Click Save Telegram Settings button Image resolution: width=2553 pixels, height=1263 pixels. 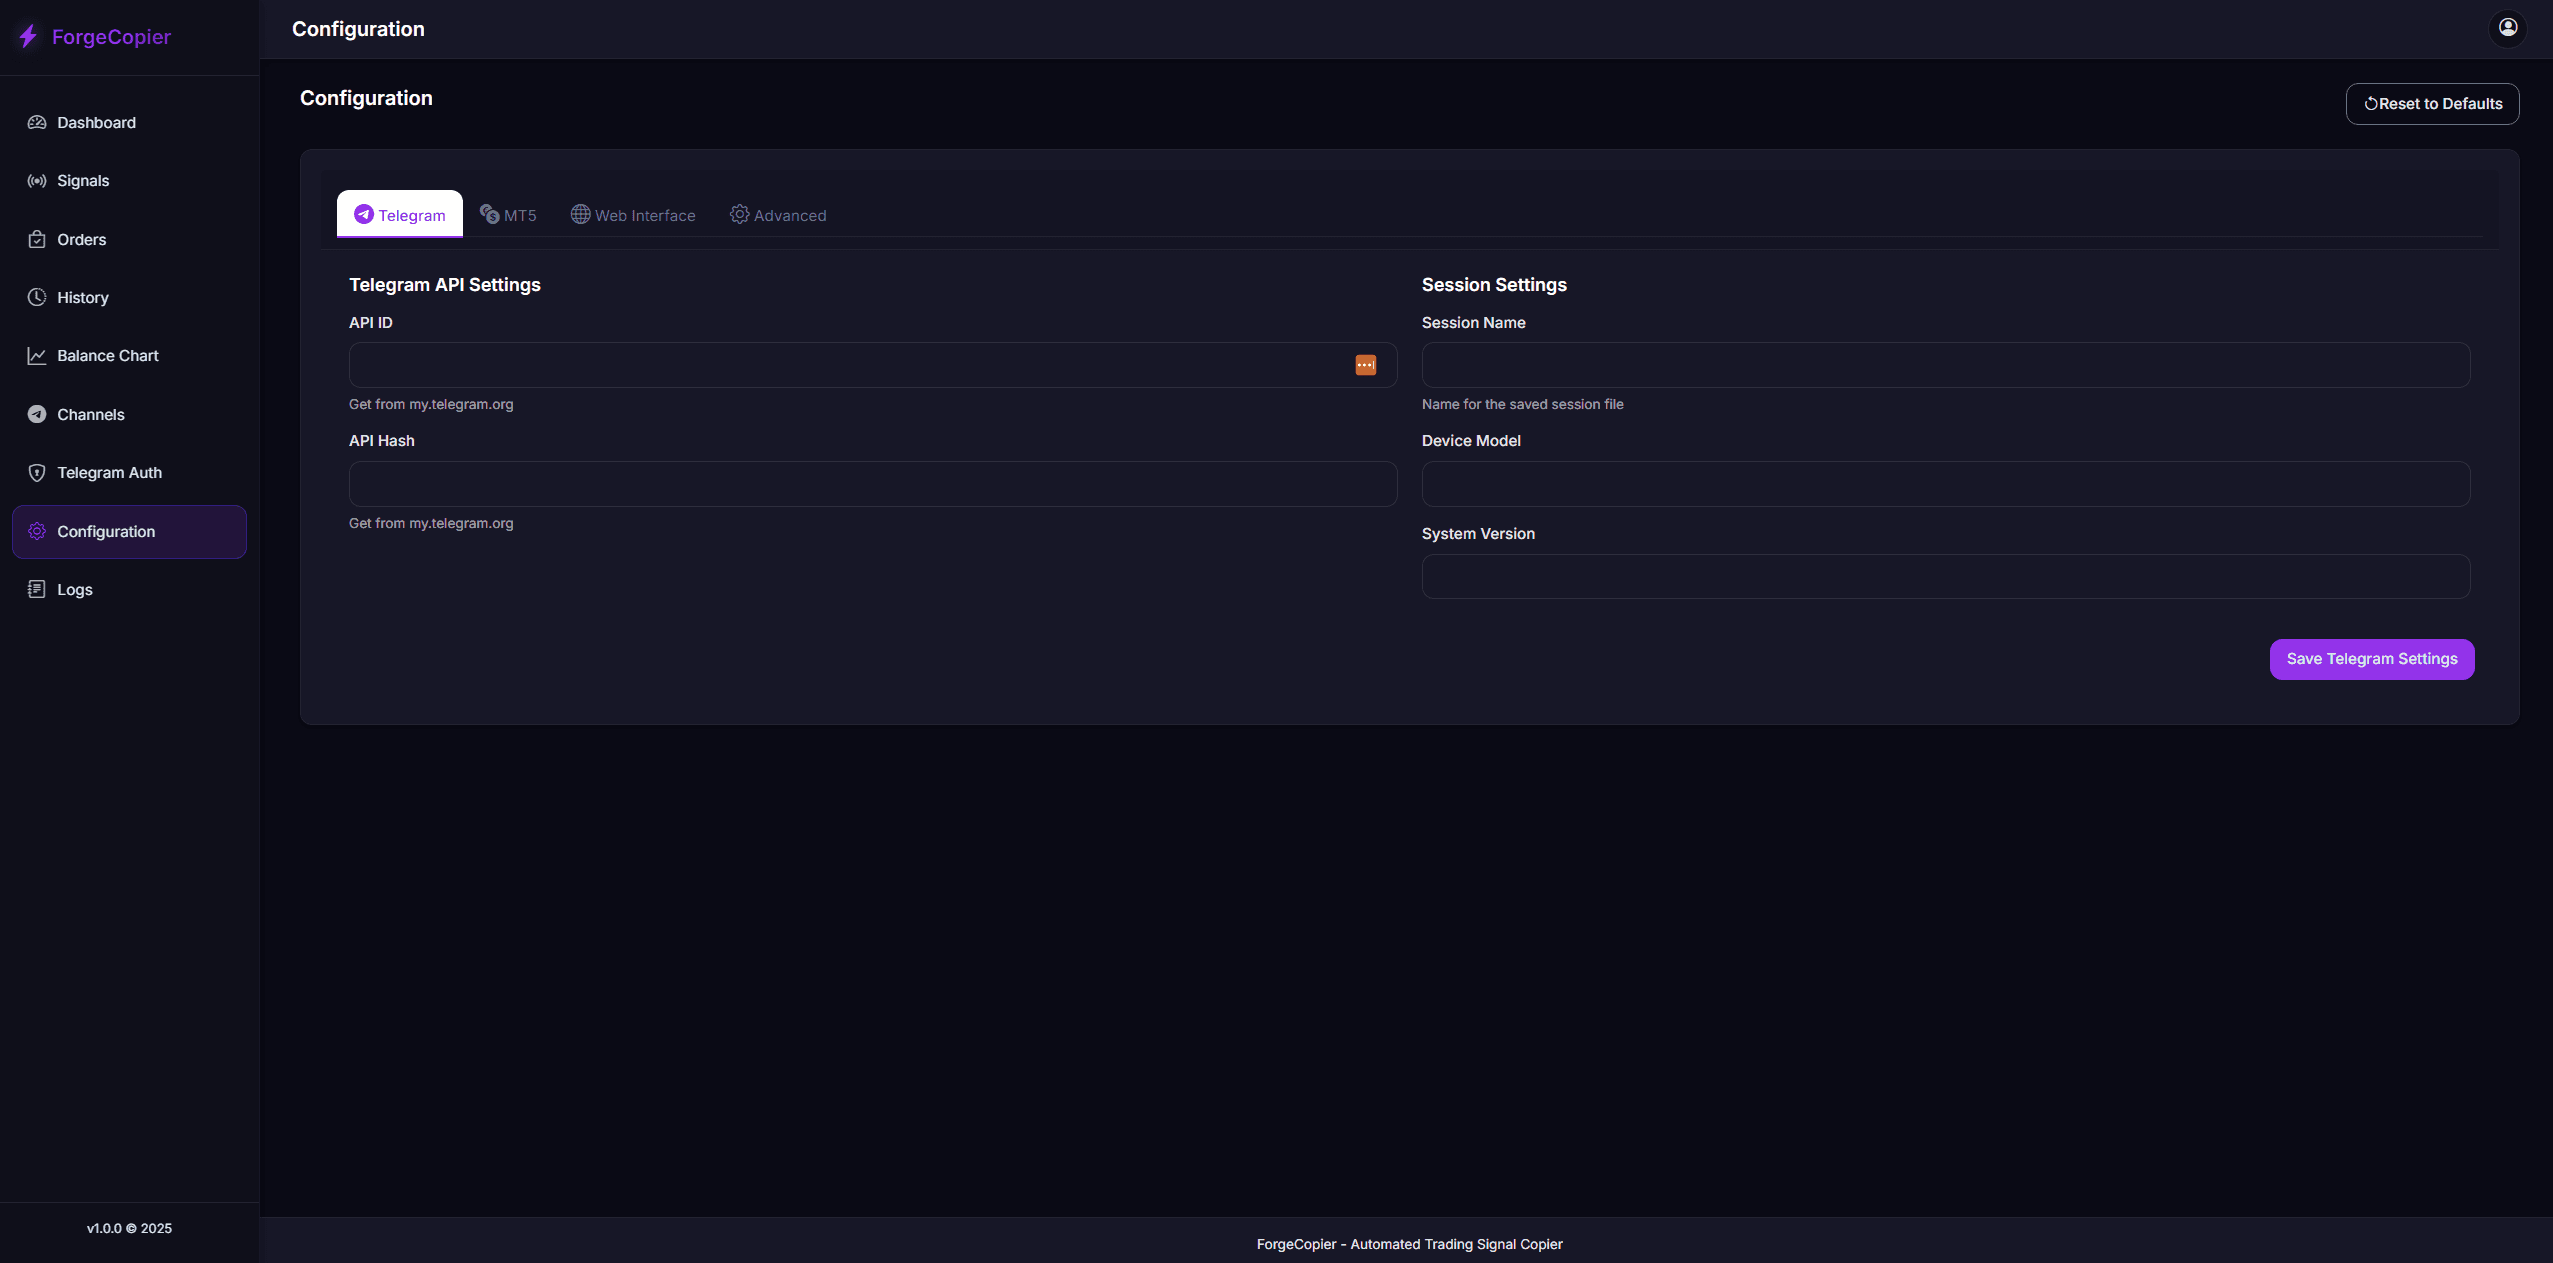[x=2371, y=659]
